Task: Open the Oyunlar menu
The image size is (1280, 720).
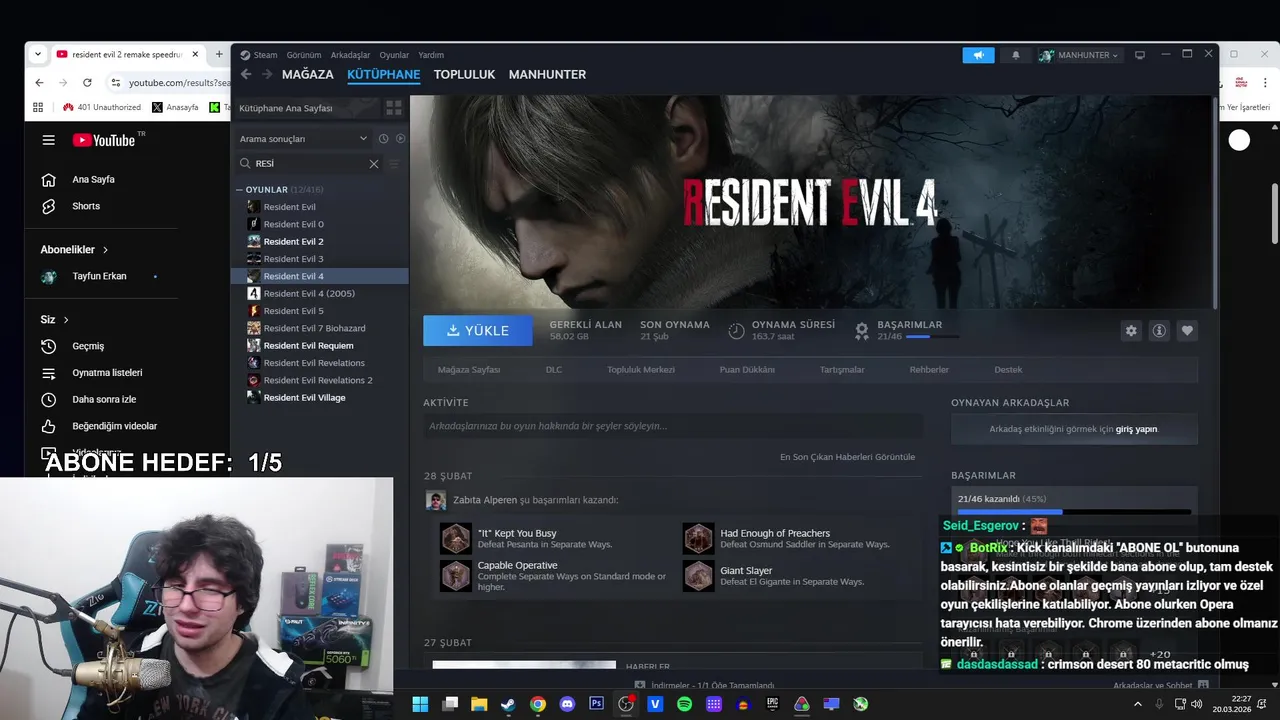Action: (394, 55)
